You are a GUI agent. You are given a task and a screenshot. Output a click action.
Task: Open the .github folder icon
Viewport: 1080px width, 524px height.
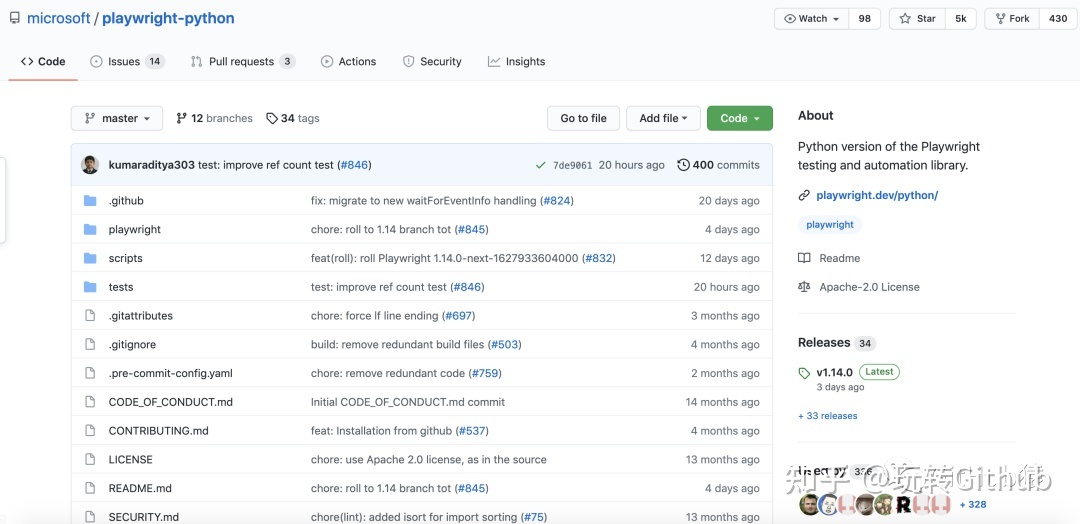coord(90,200)
